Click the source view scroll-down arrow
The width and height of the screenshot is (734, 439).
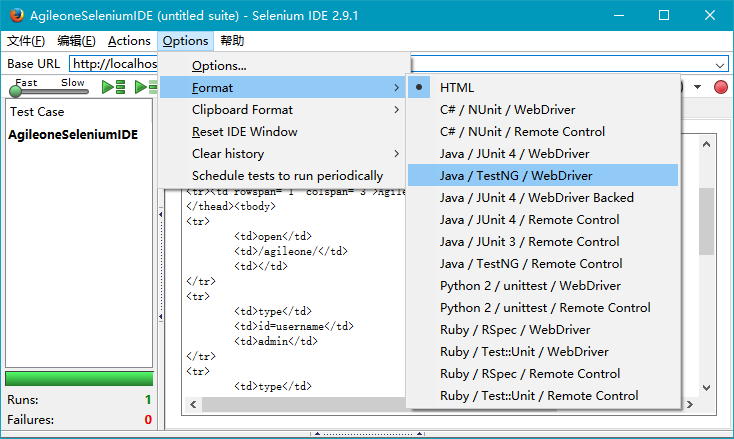click(x=706, y=388)
